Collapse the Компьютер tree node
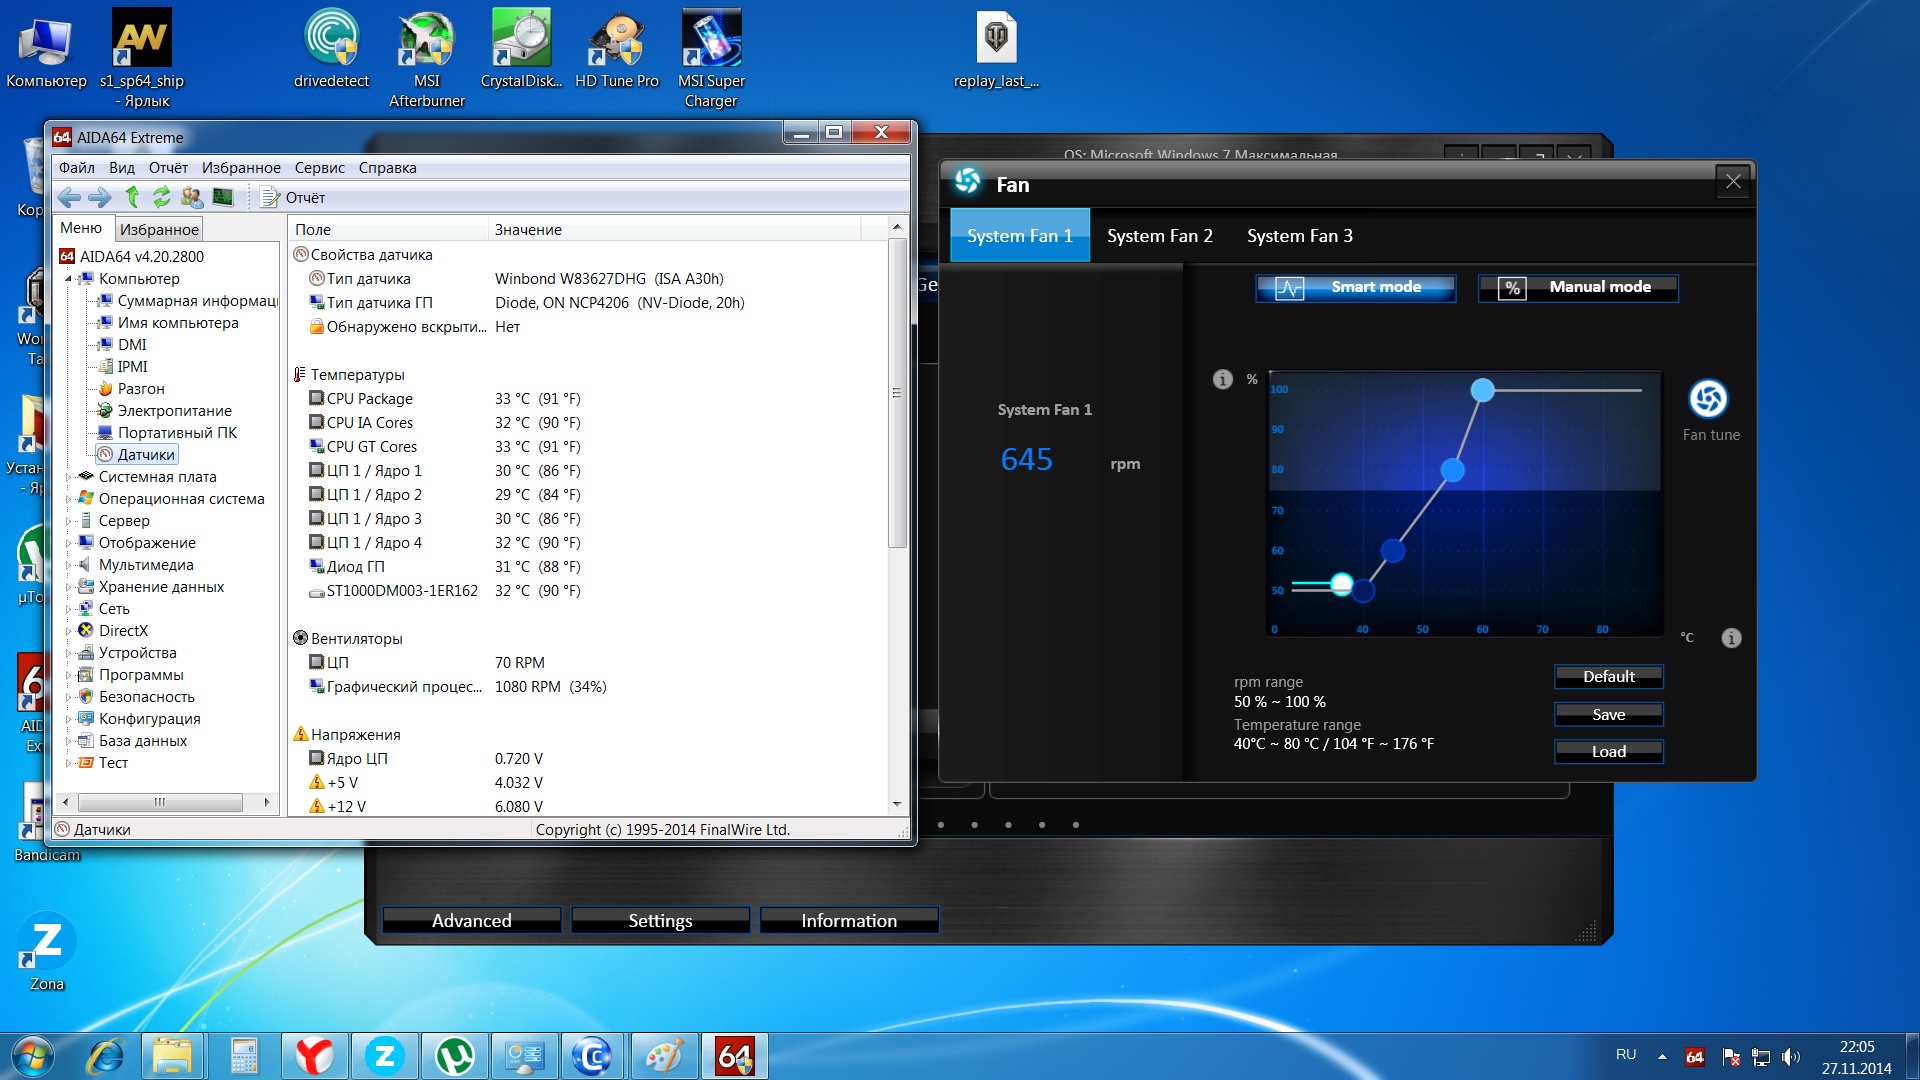 [68, 279]
